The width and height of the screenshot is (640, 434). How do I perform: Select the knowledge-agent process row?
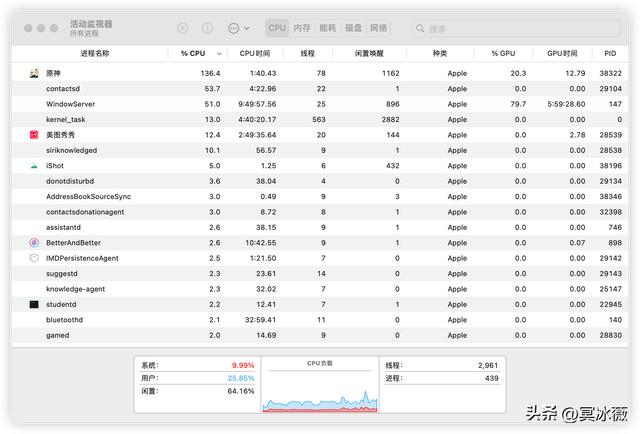coord(320,289)
